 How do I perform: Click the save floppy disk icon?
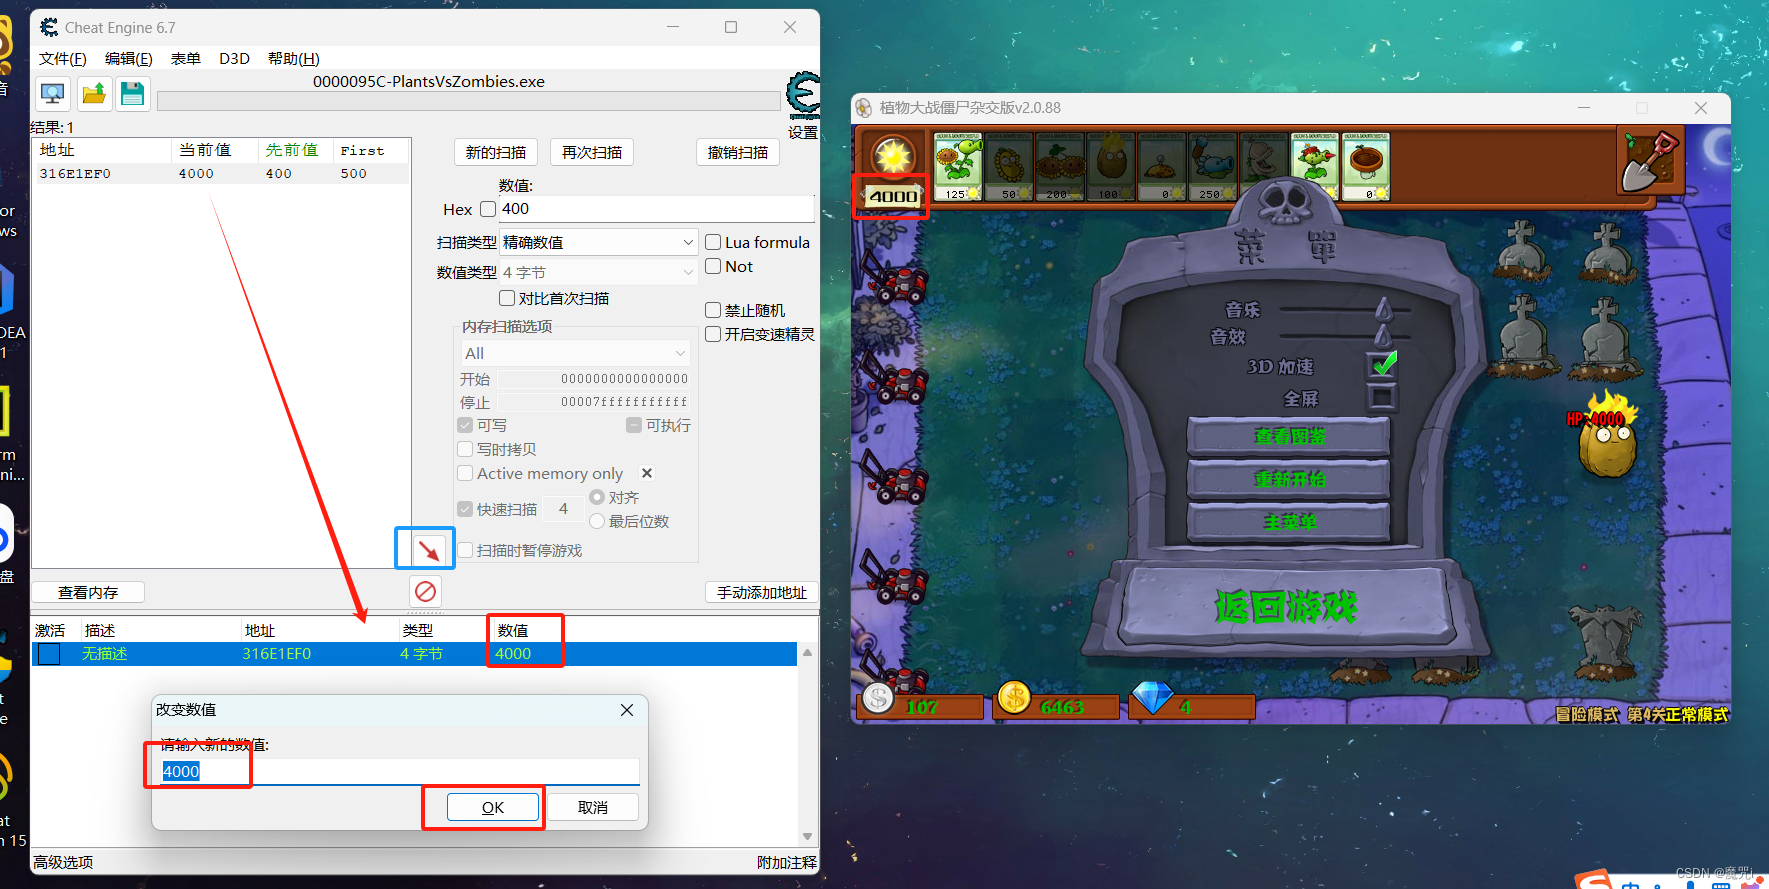[132, 94]
